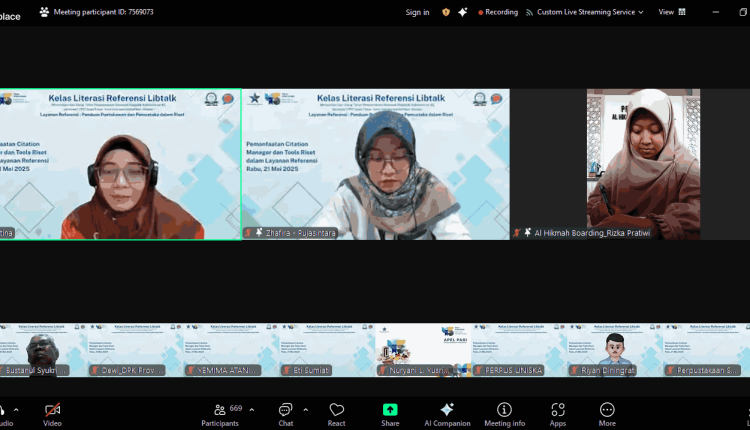
Task: Expand the chevron next to Participants
Action: click(252, 410)
